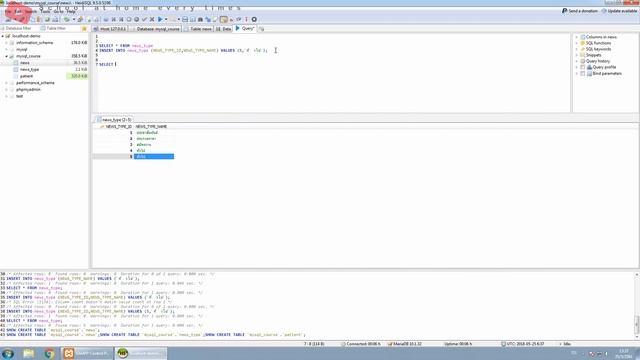Switch to the Table: news tab
640x360 pixels.
click(x=198, y=29)
